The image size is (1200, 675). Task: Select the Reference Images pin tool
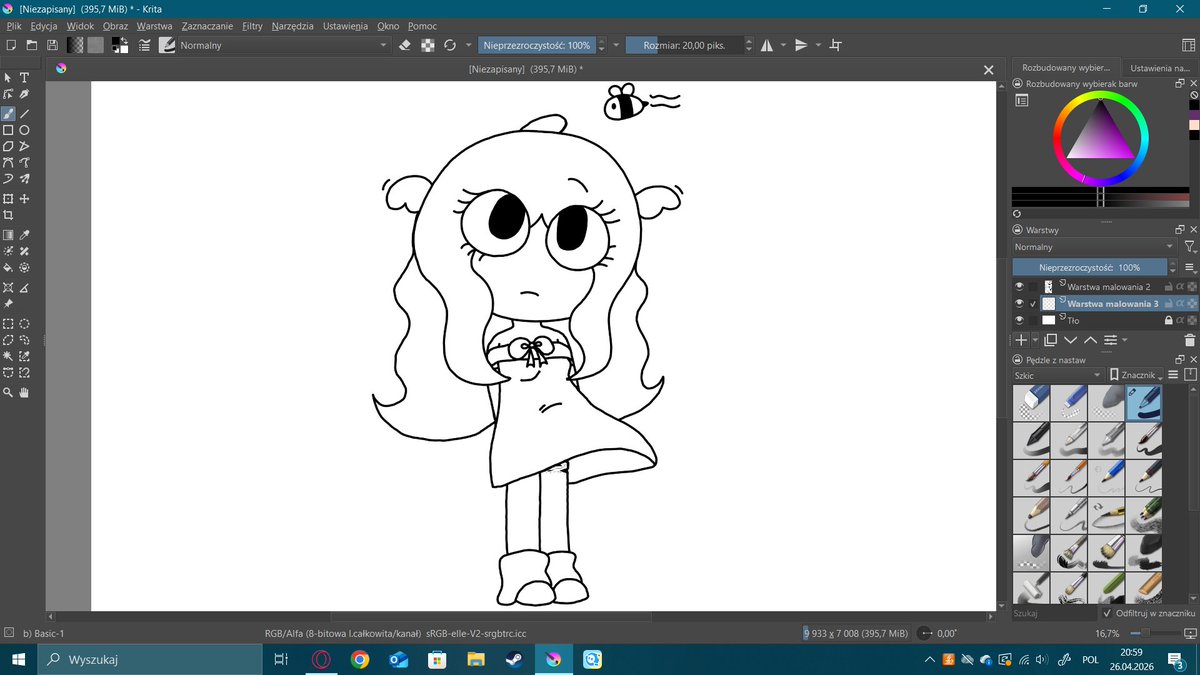click(8, 304)
